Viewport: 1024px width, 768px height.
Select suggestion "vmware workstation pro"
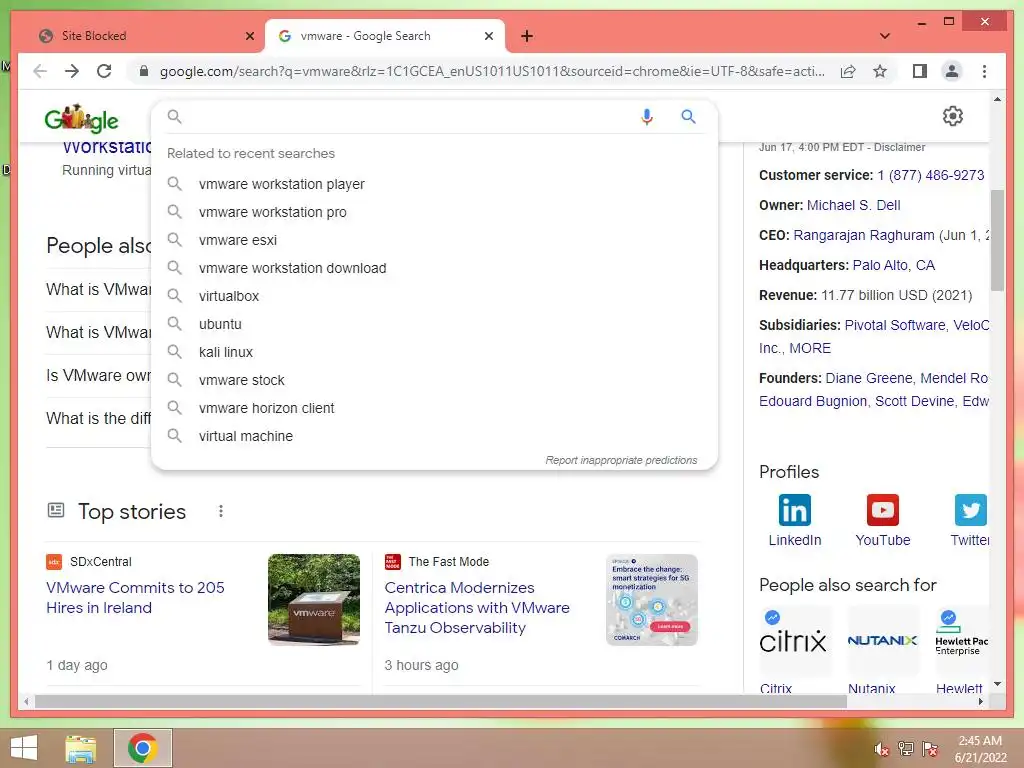click(x=434, y=212)
